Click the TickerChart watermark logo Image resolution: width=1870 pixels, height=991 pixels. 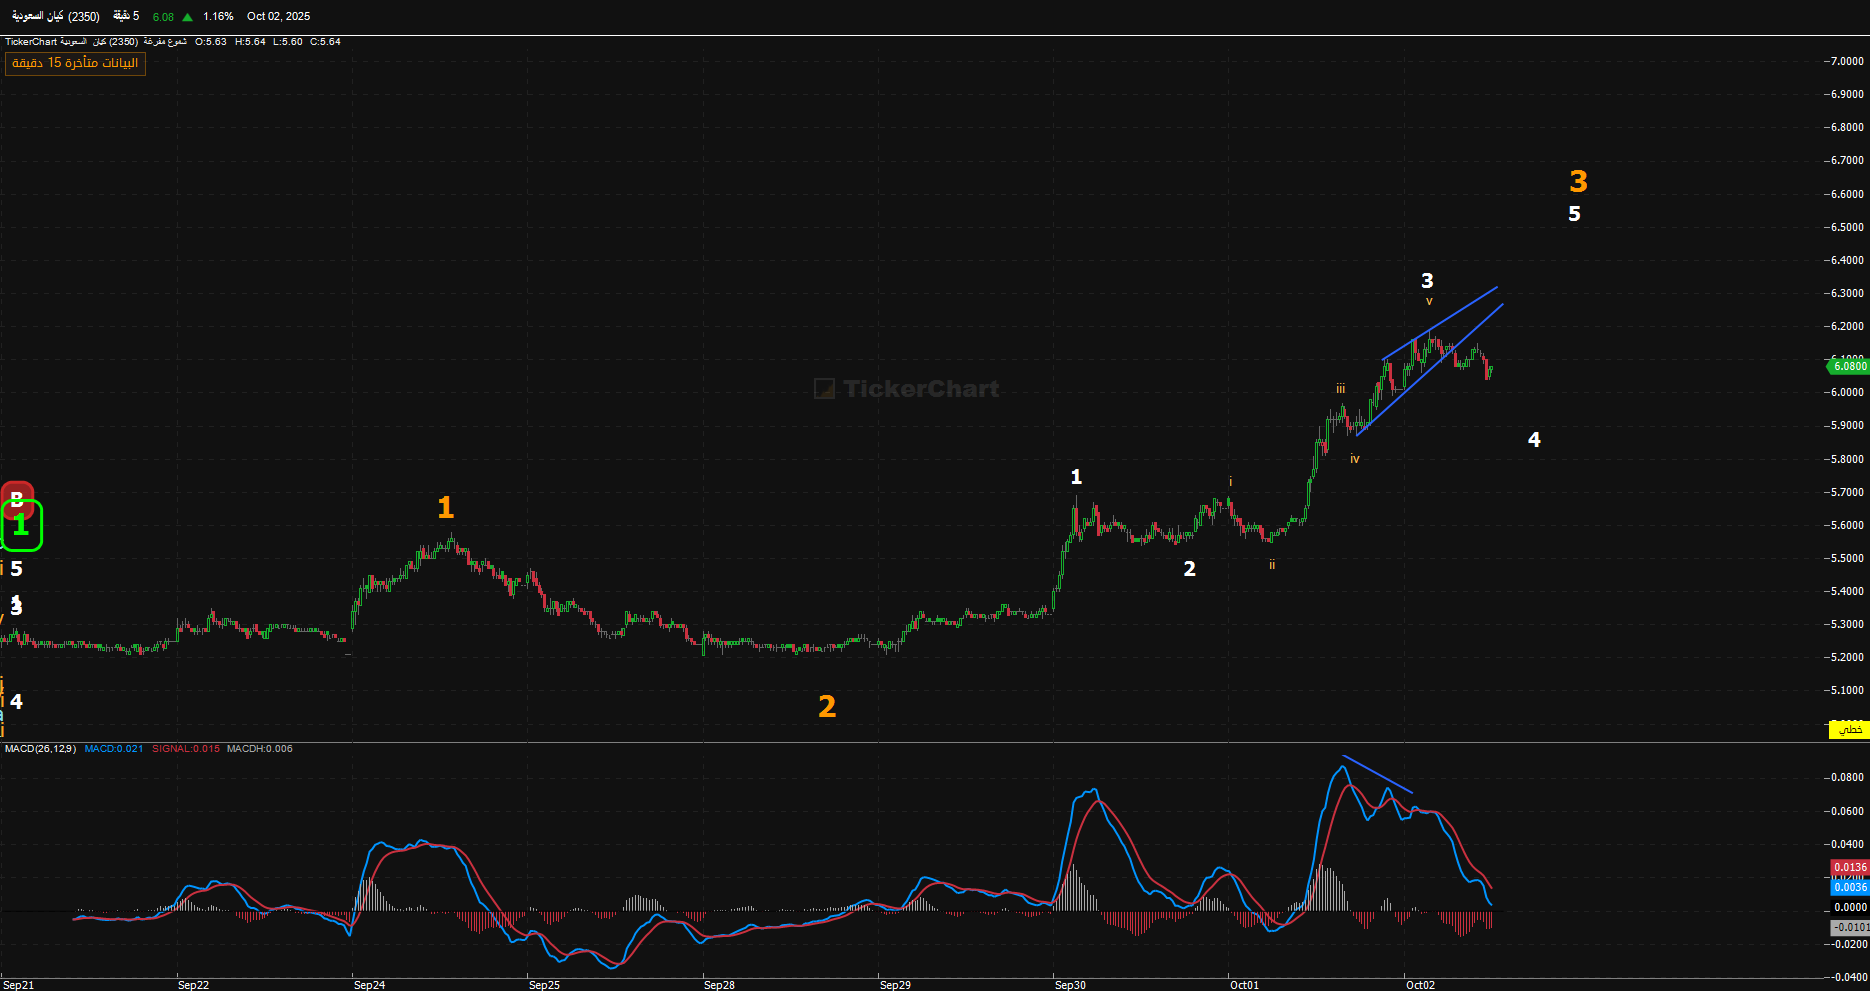click(907, 389)
